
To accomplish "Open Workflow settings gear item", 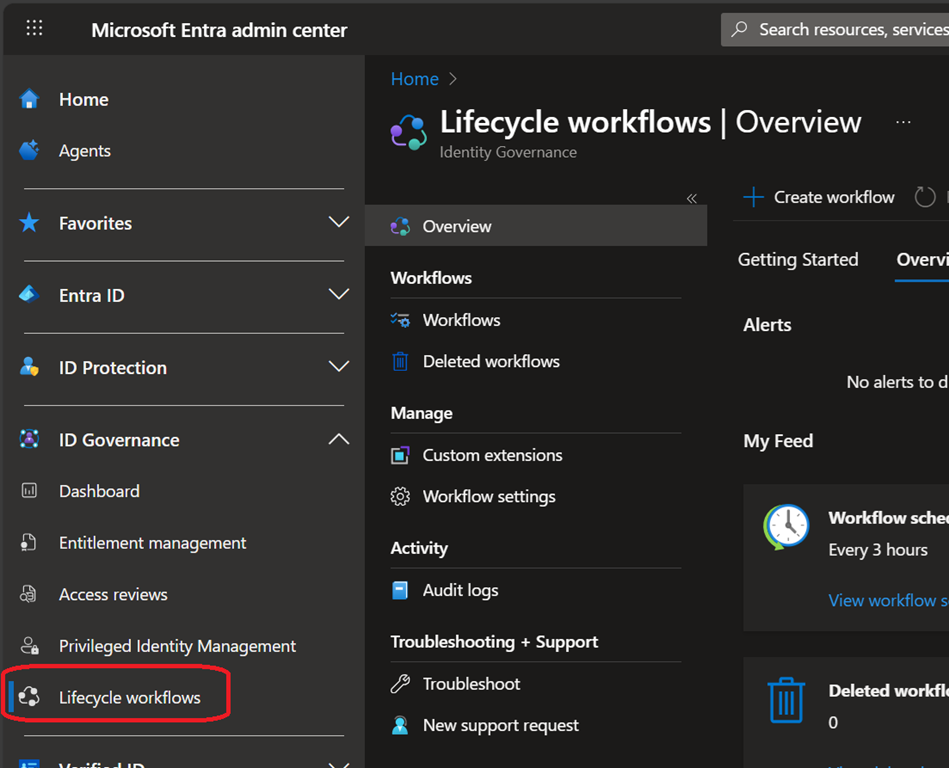I will tap(488, 497).
